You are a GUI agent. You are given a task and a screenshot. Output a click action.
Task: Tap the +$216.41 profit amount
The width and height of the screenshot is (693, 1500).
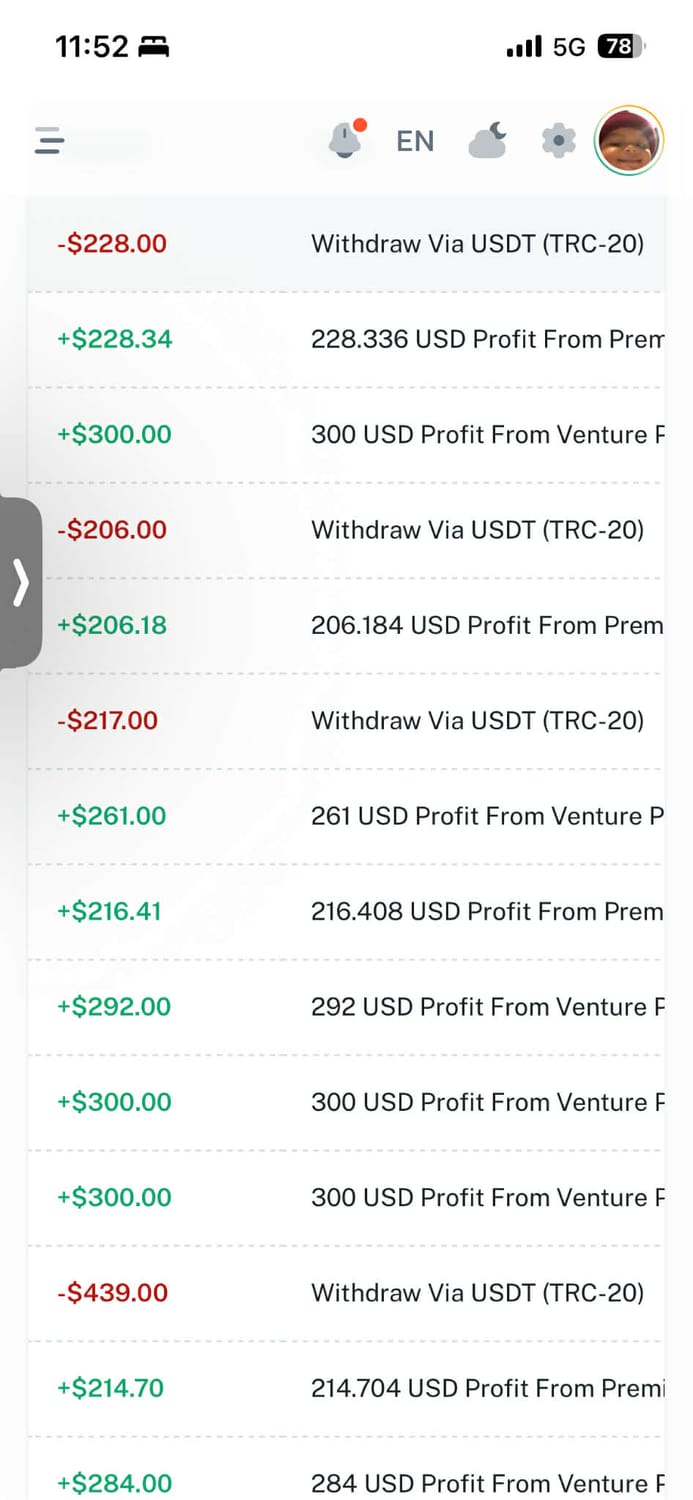tap(109, 911)
